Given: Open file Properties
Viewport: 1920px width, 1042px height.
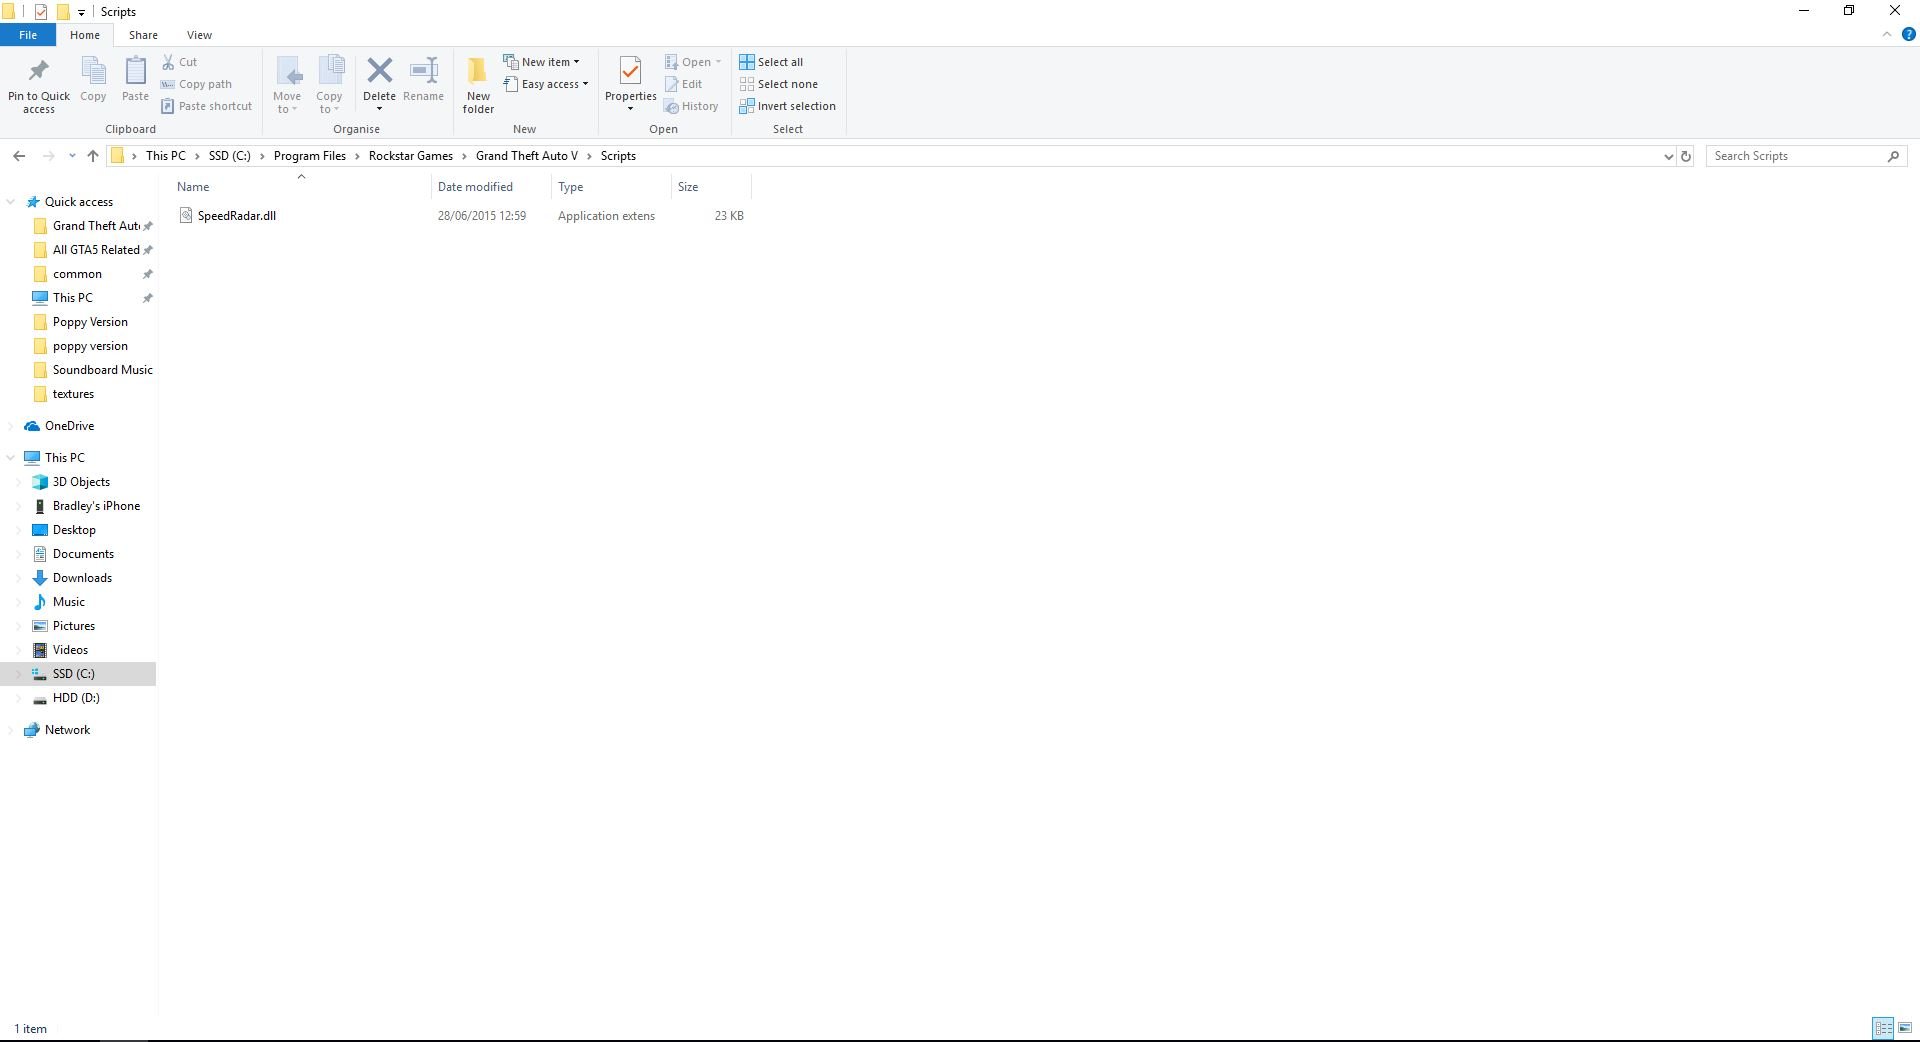Looking at the screenshot, I should pyautogui.click(x=630, y=85).
